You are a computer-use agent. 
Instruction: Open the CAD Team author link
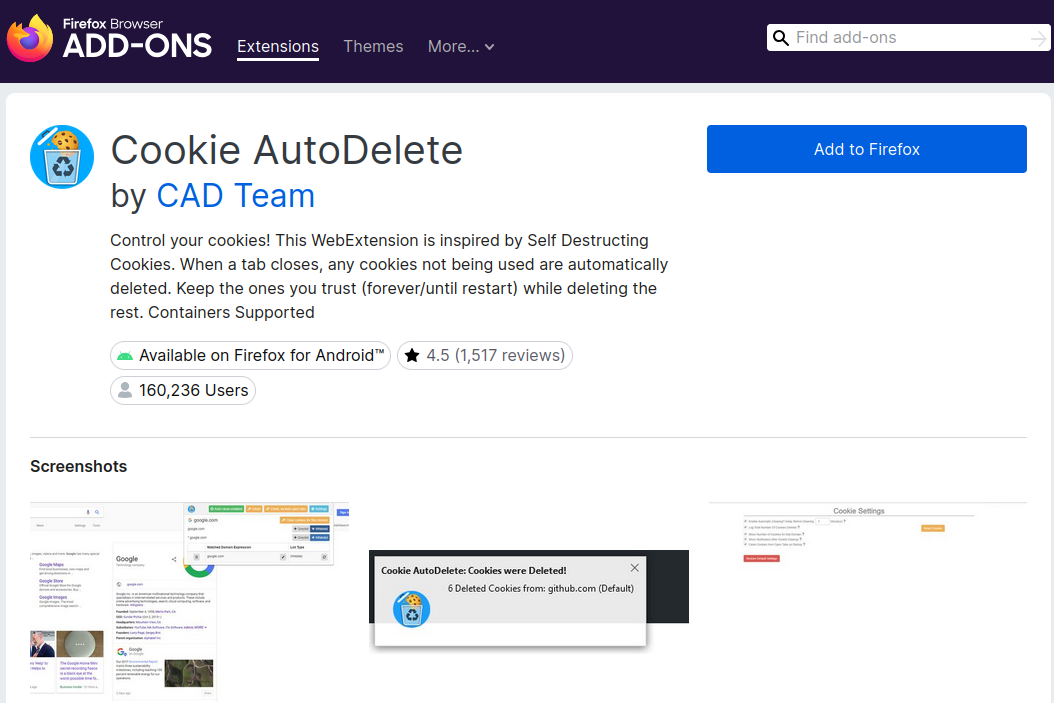(x=235, y=196)
